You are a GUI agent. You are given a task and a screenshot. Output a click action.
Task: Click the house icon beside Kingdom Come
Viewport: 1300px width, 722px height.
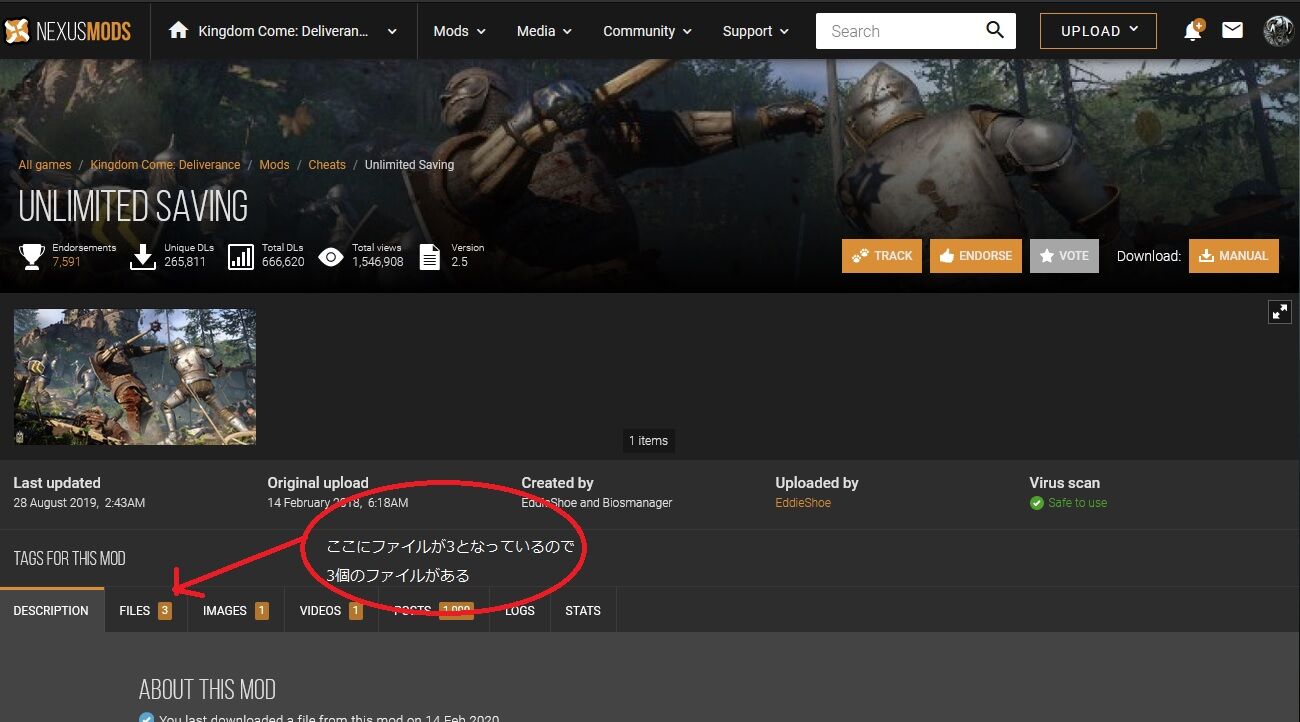click(178, 30)
